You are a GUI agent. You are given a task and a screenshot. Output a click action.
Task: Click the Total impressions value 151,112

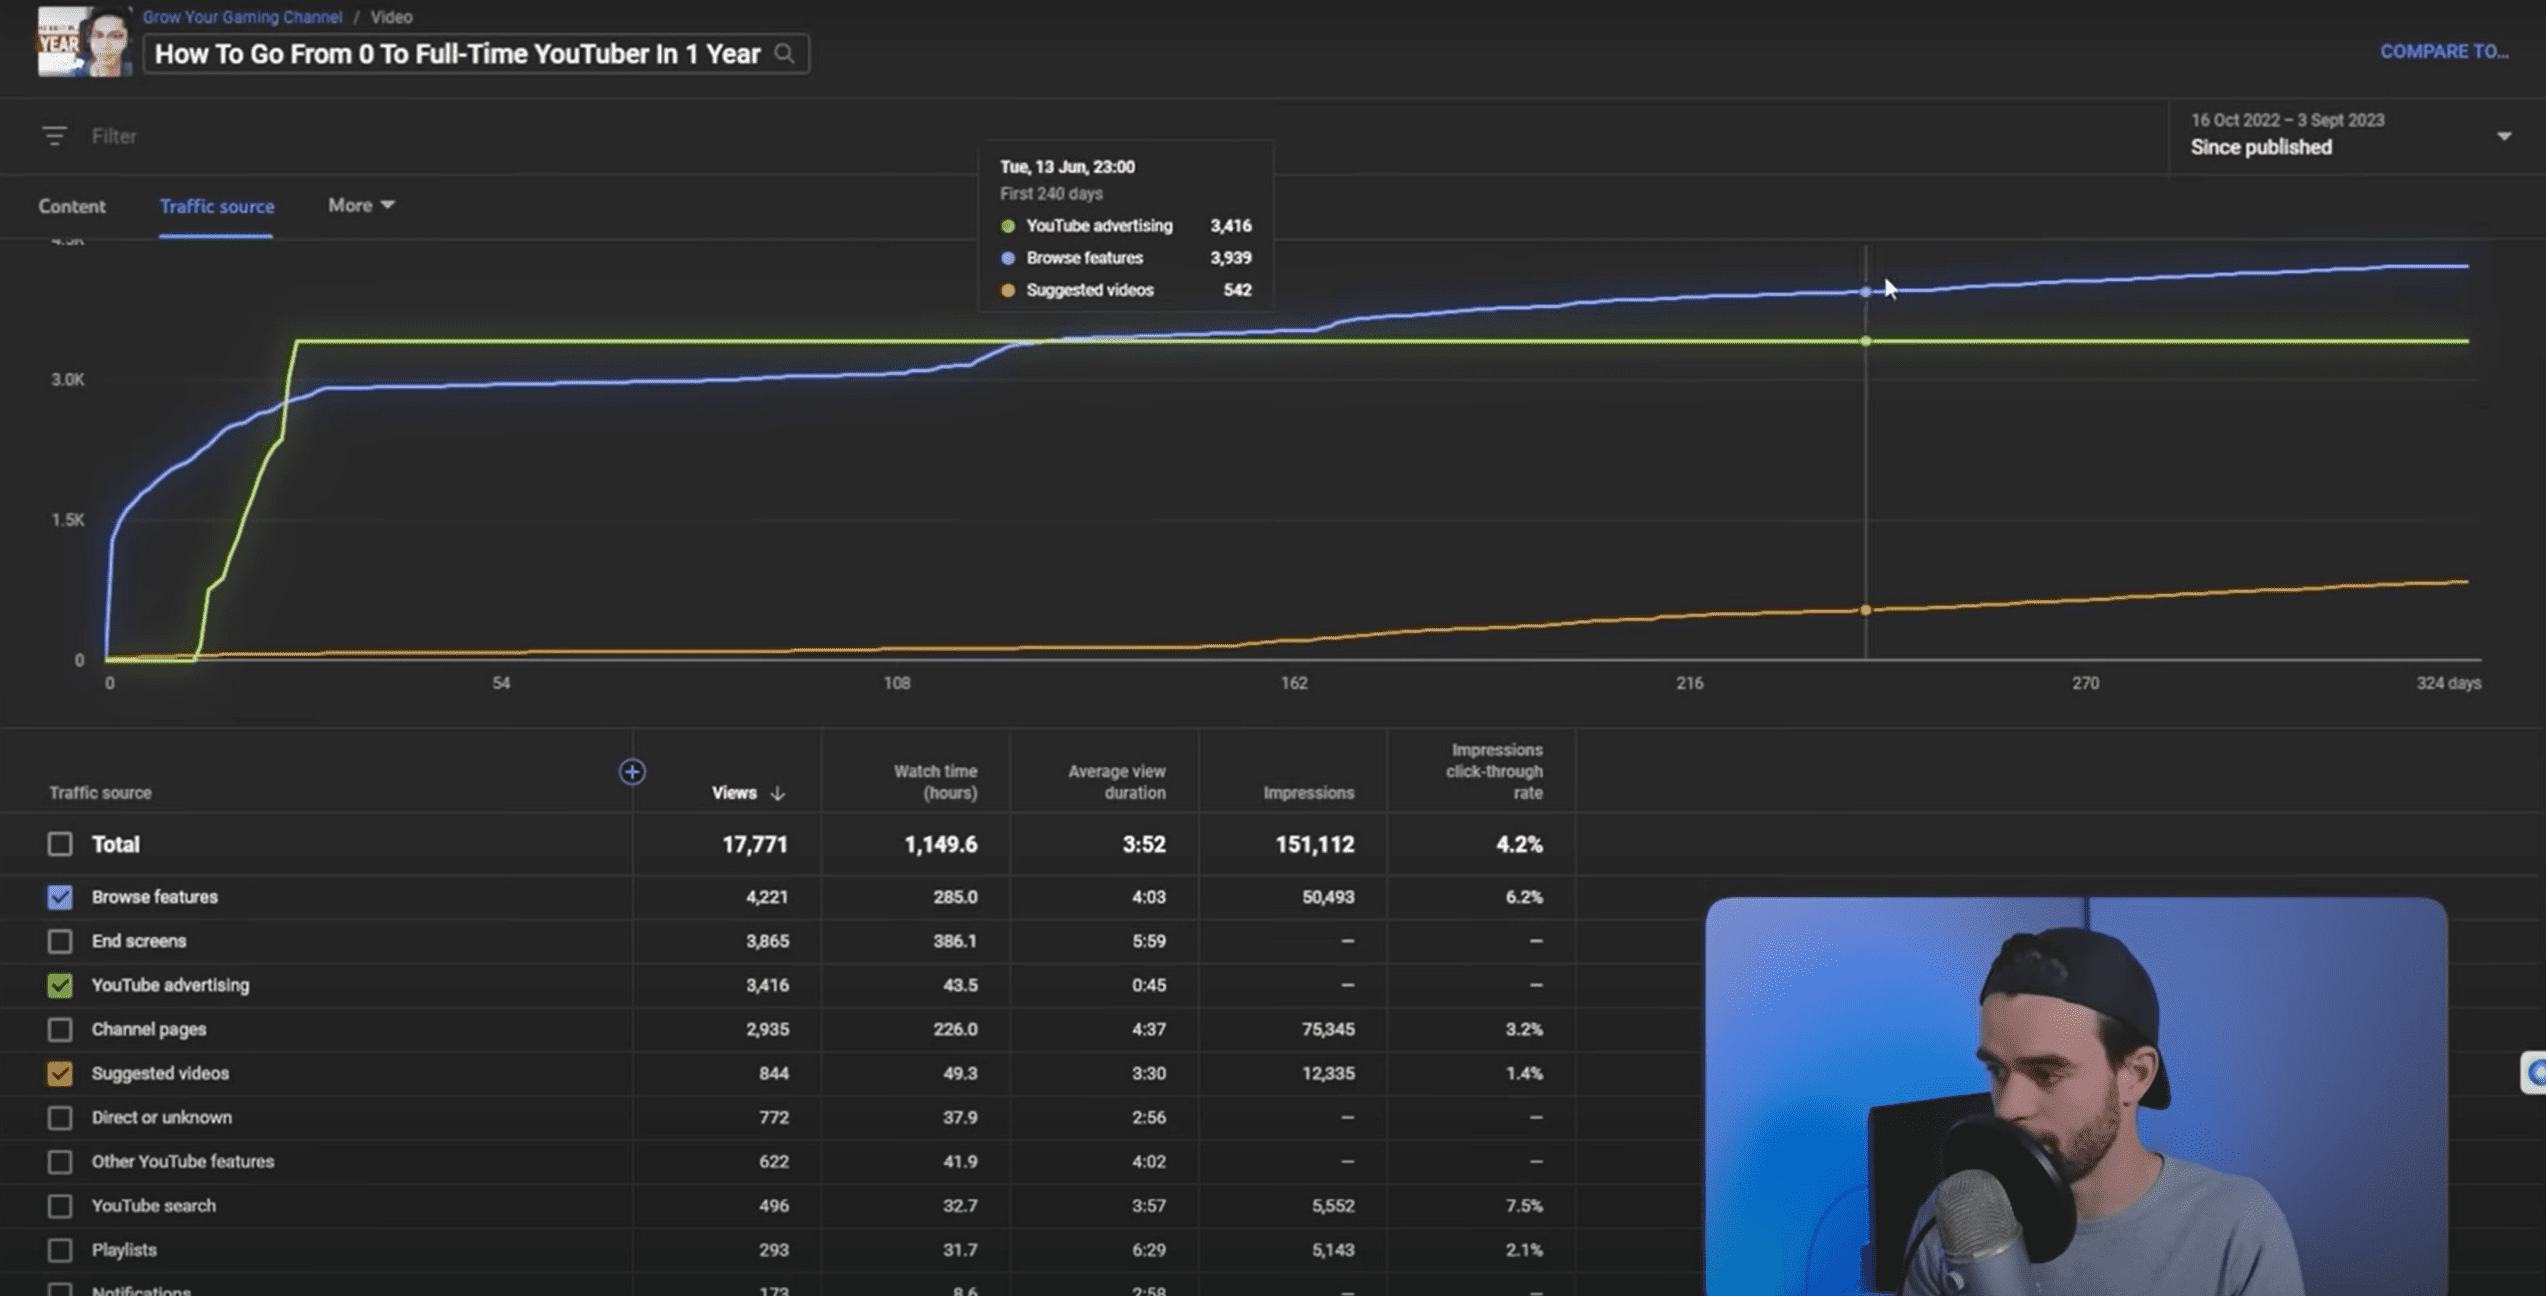click(1314, 845)
